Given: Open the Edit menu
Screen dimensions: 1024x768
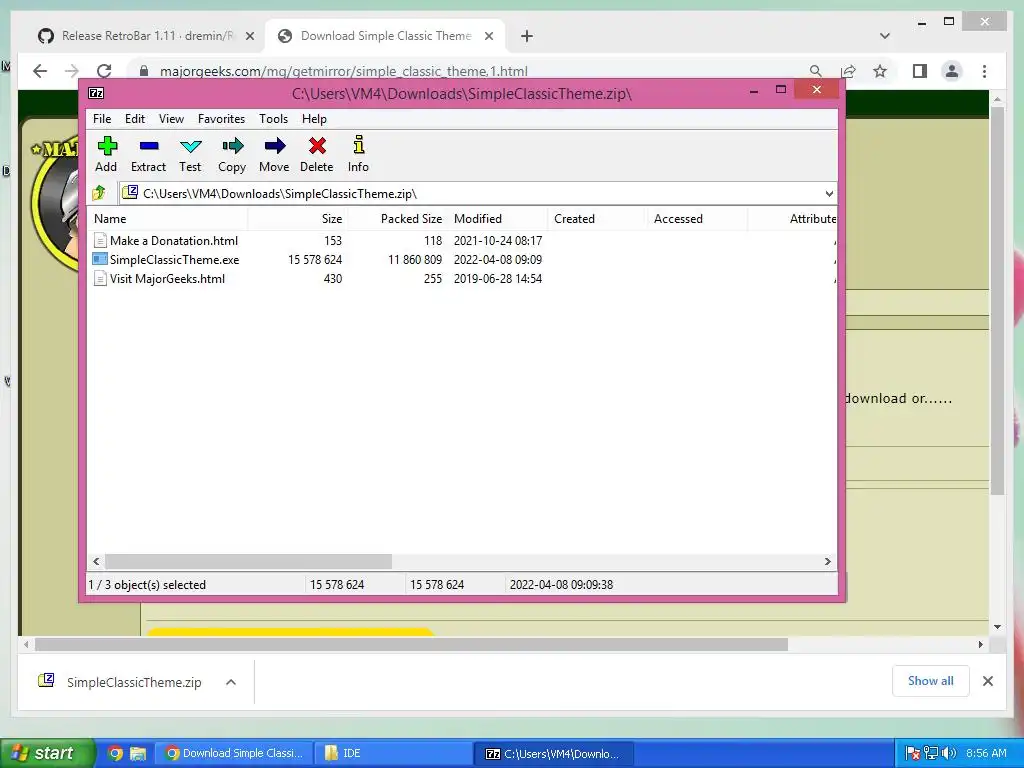Looking at the screenshot, I should [135, 118].
